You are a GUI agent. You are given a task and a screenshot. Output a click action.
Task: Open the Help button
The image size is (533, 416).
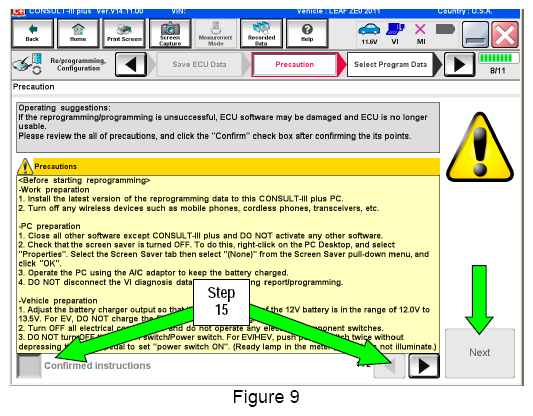pyautogui.click(x=307, y=33)
